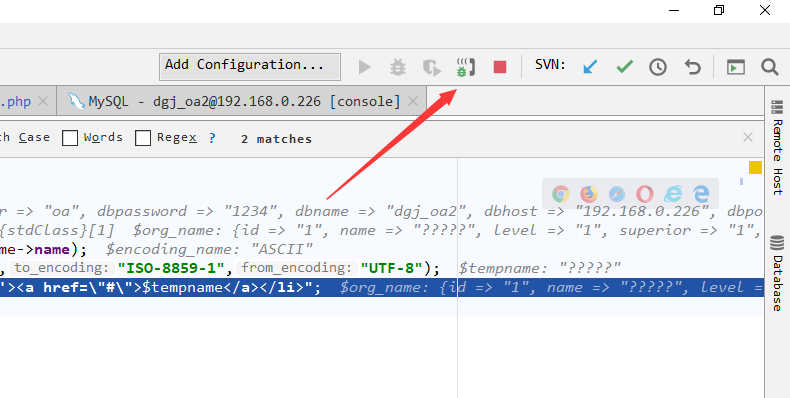
Task: Open Search Everywhere magnifier icon
Action: coord(770,67)
